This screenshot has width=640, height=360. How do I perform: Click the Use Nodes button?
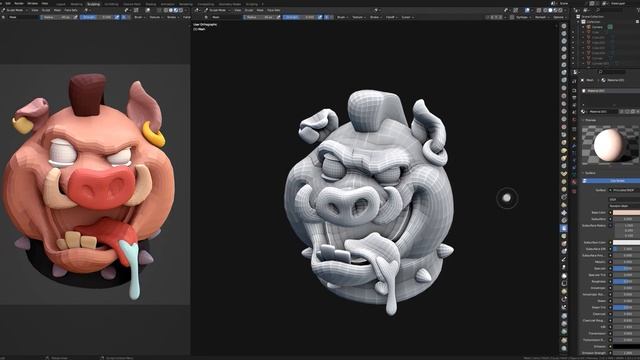pyautogui.click(x=611, y=180)
